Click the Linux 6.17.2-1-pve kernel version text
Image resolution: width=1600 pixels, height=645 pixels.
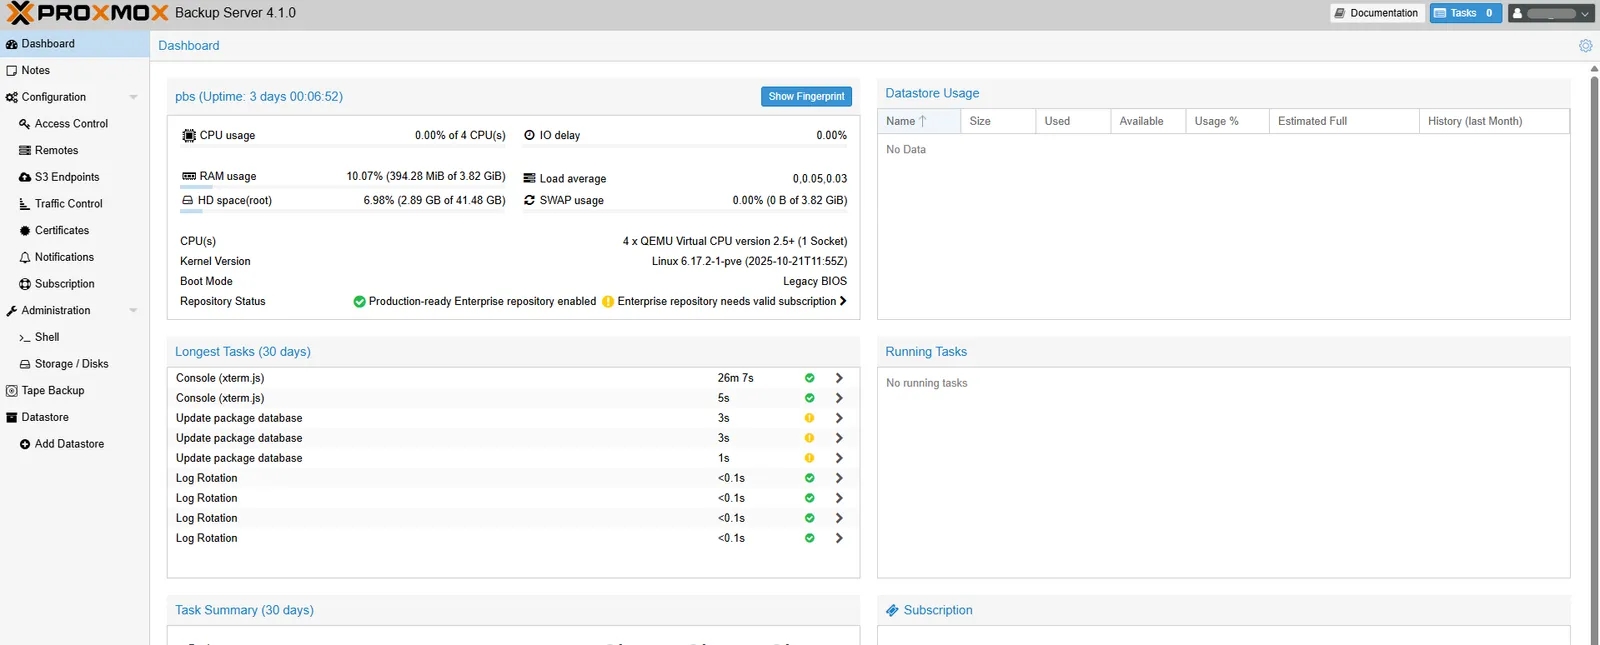pyautogui.click(x=749, y=262)
